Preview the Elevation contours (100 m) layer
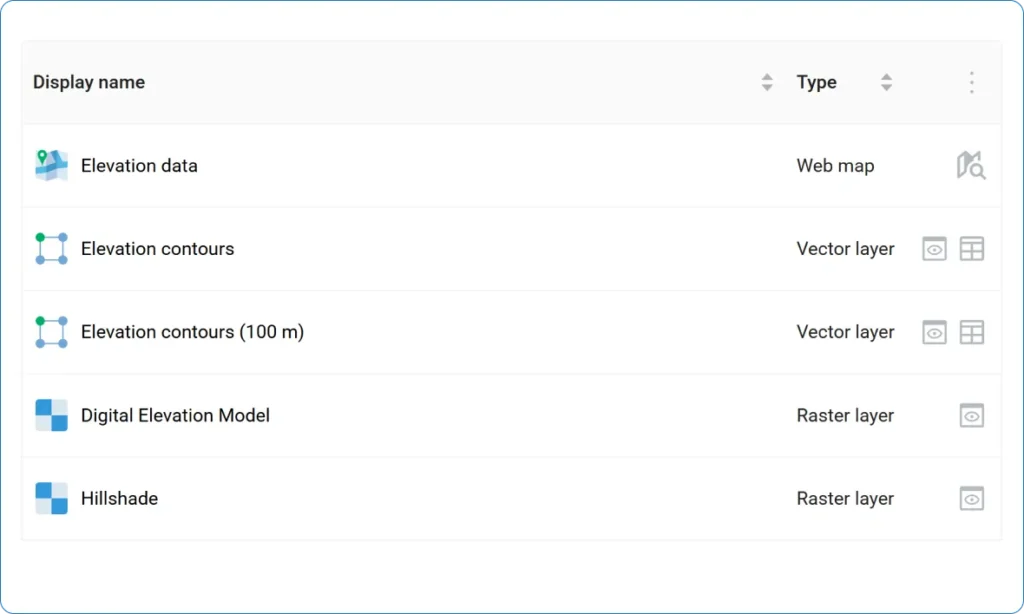The width and height of the screenshot is (1024, 614). tap(934, 332)
